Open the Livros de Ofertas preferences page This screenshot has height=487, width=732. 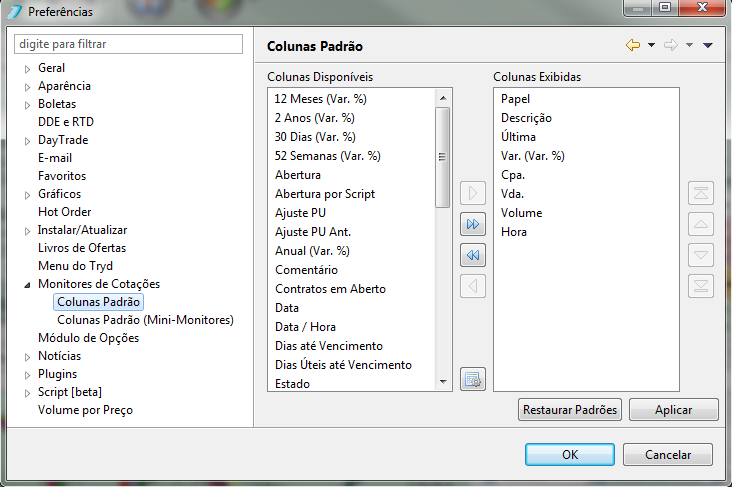(82, 248)
